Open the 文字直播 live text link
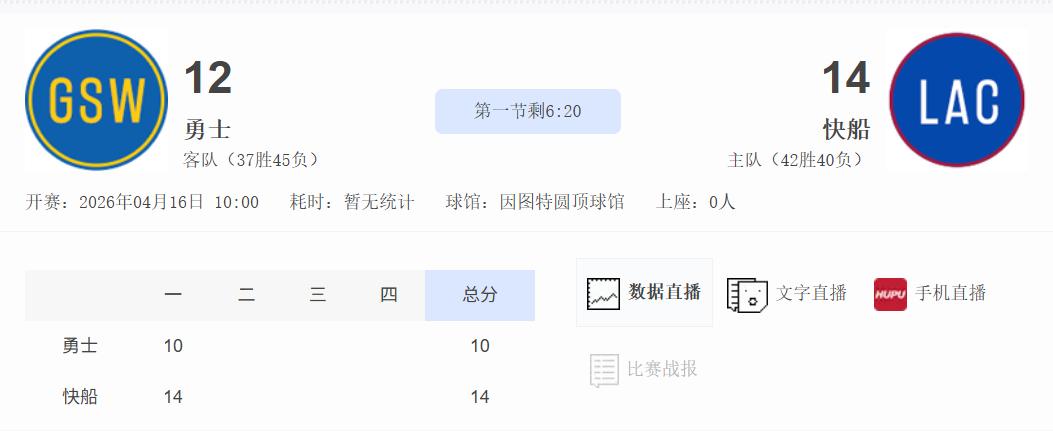 click(x=811, y=293)
